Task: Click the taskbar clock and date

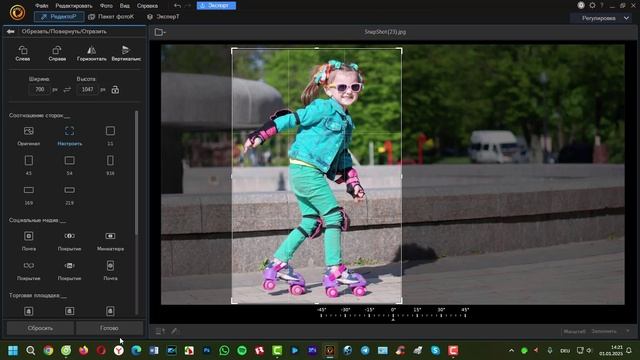Action: (x=611, y=350)
